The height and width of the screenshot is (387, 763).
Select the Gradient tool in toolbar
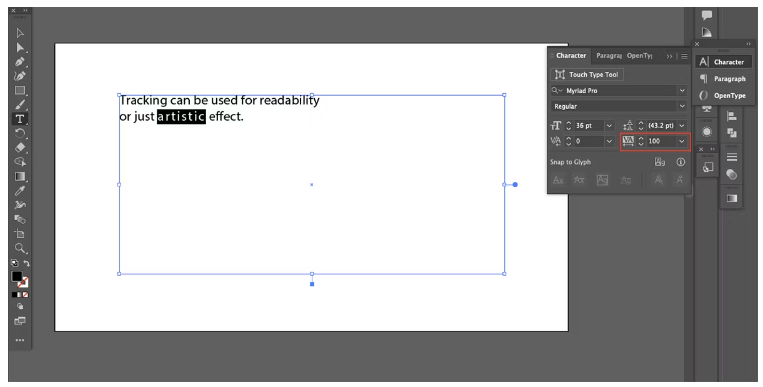20,176
